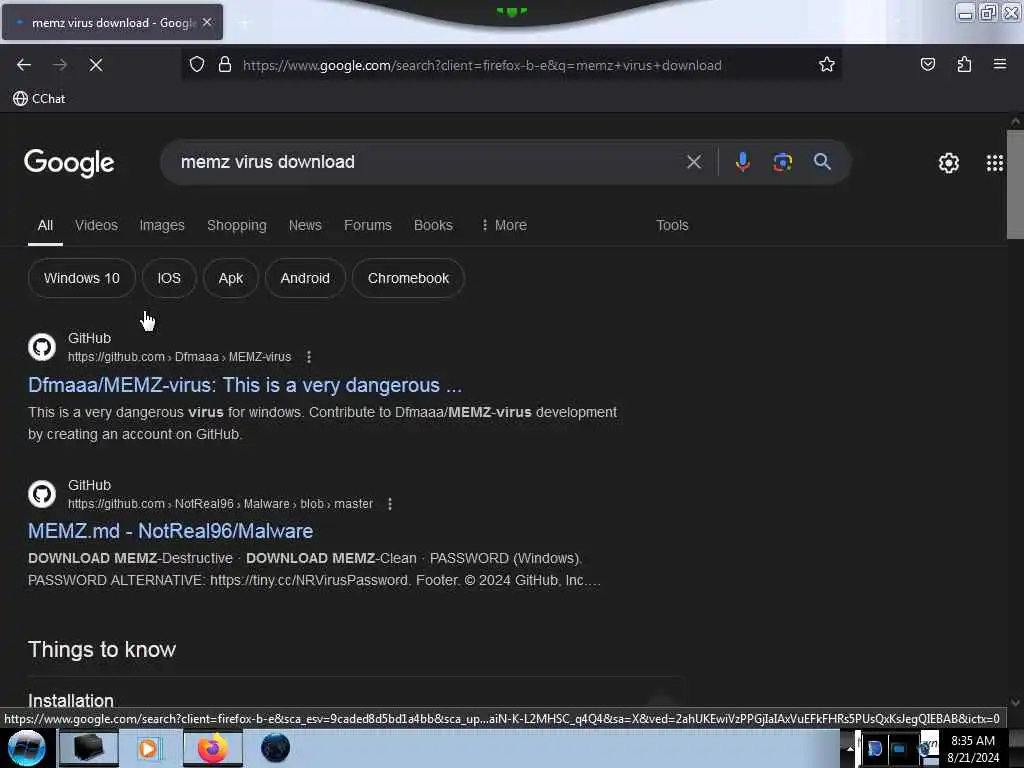This screenshot has height=768, width=1024.
Task: Click the forward navigation arrow
Action: pos(60,65)
